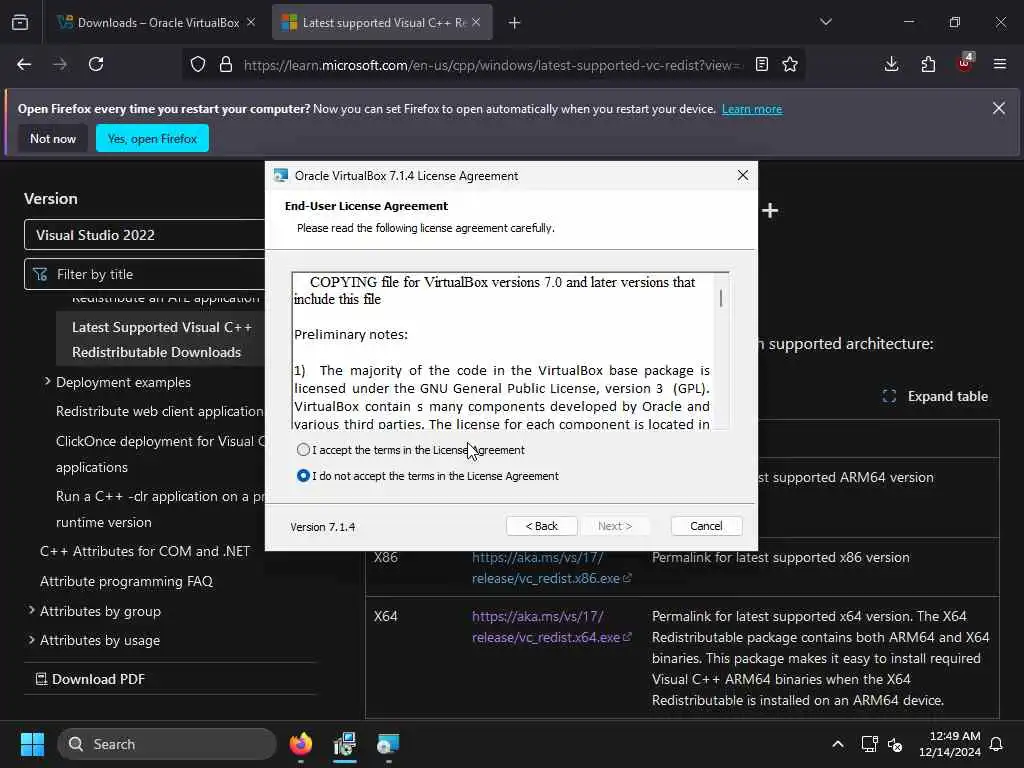Screen dimensions: 1024x768
Task: Expand Attributes by usage node
Action: click(31, 639)
